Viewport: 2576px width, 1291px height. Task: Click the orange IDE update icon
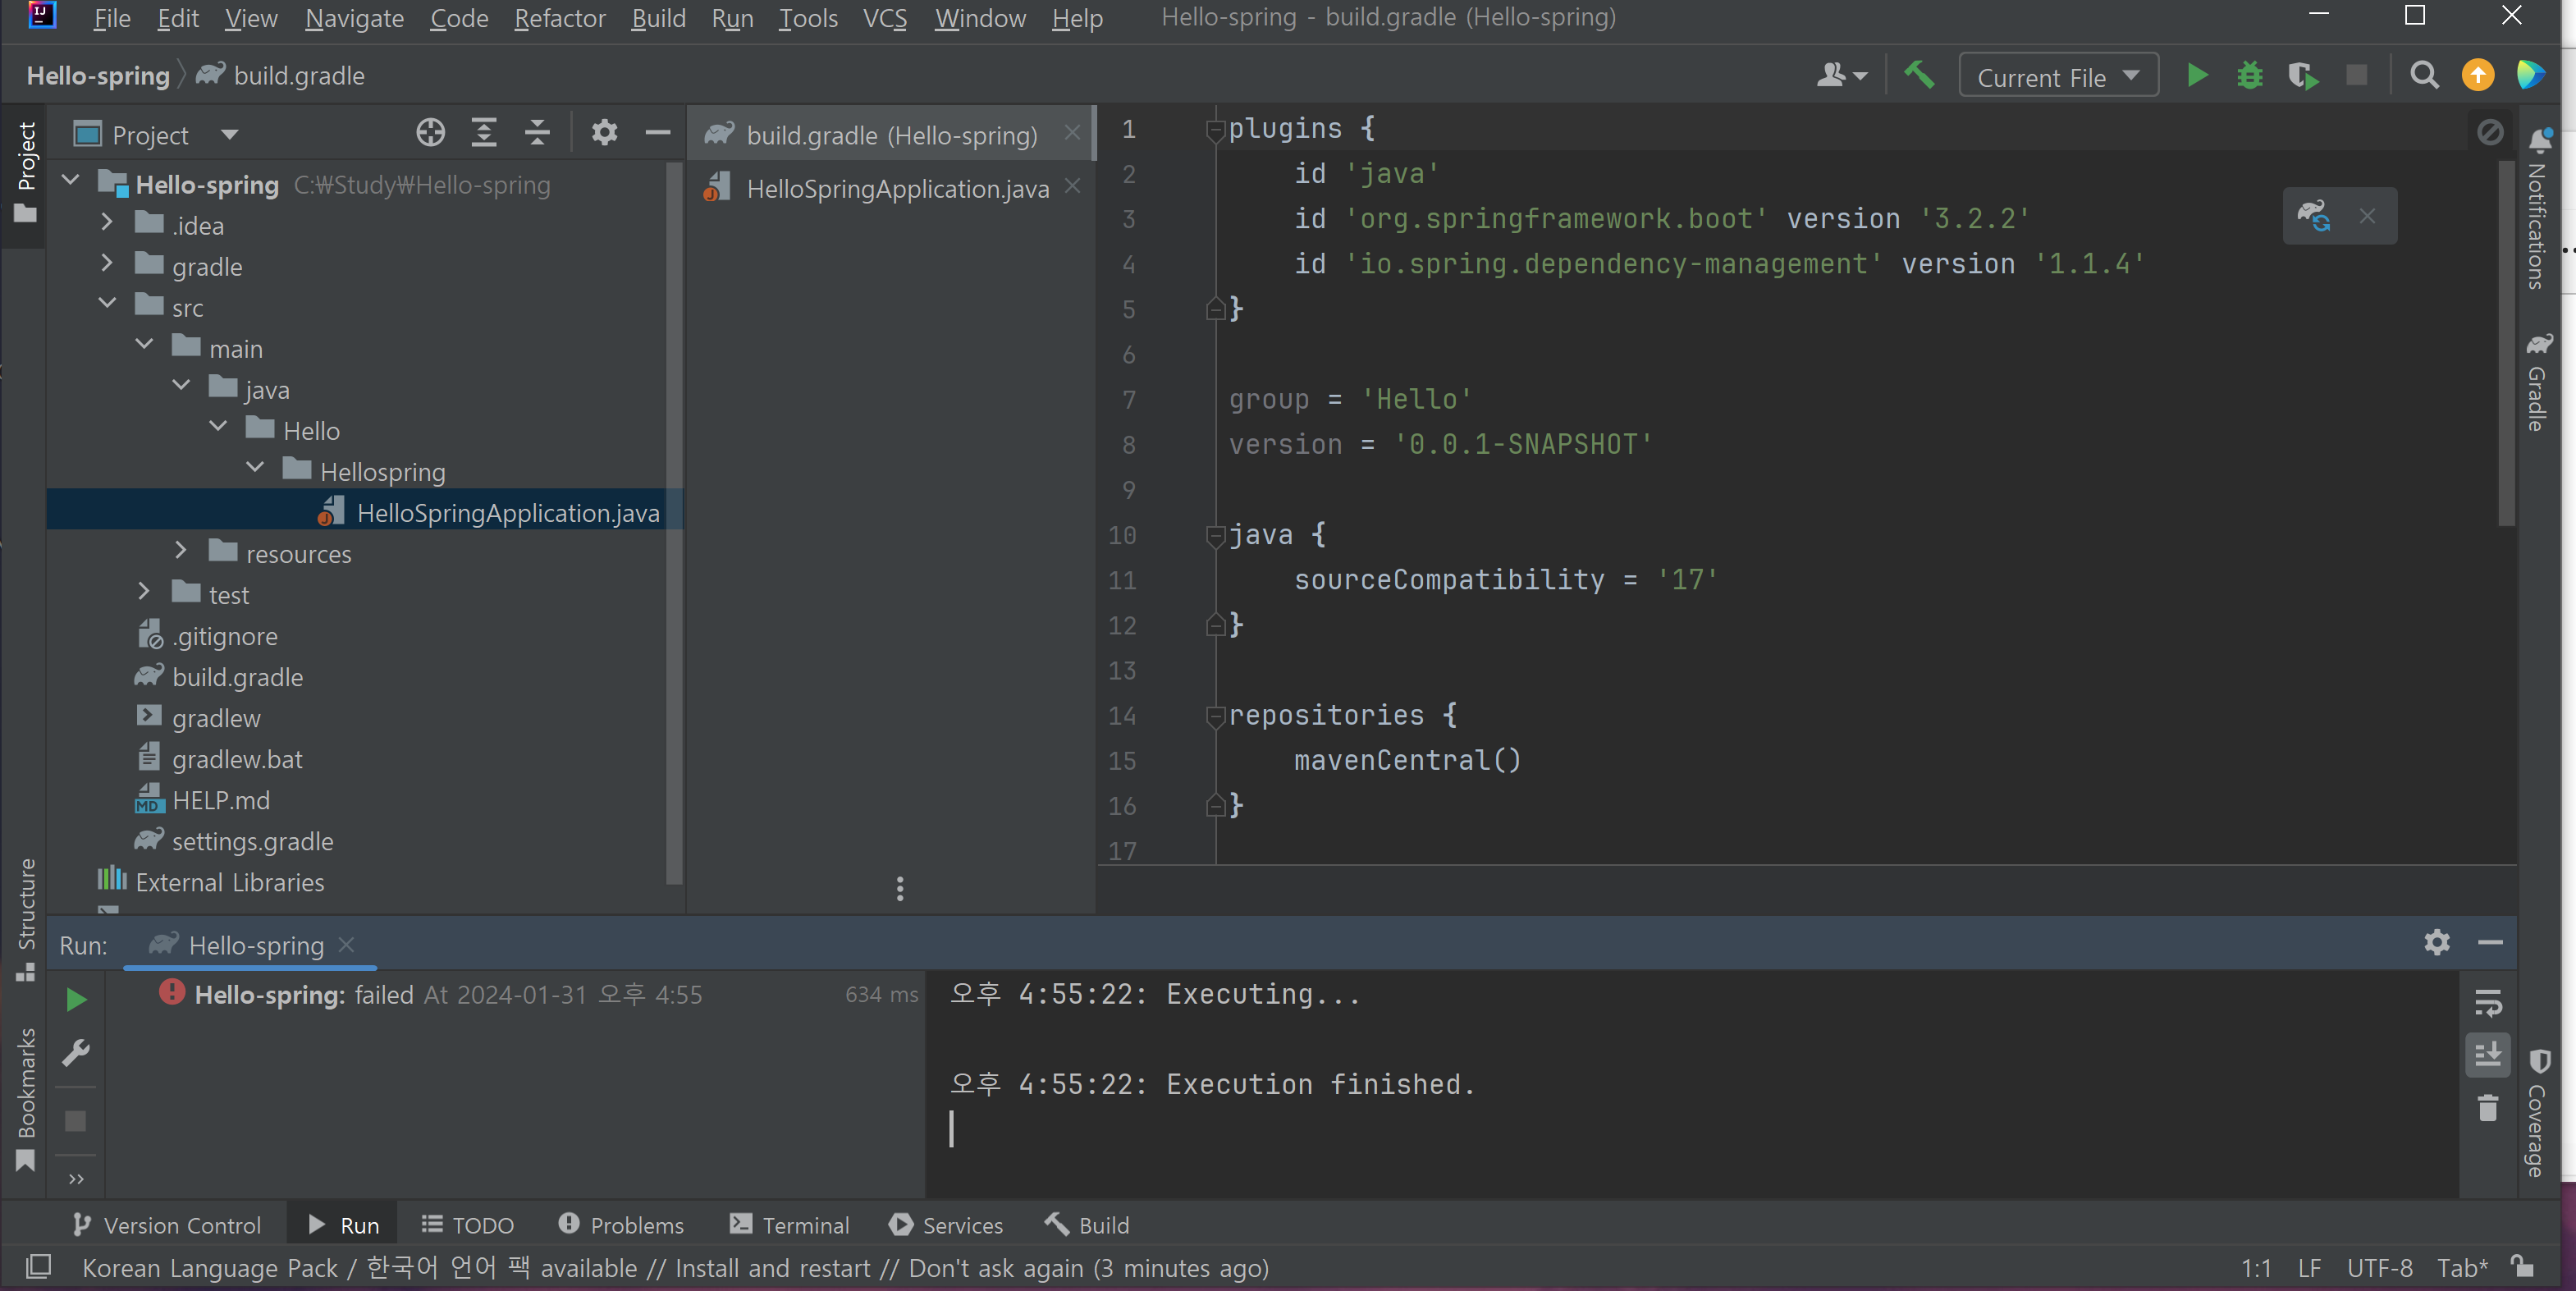pos(2478,75)
